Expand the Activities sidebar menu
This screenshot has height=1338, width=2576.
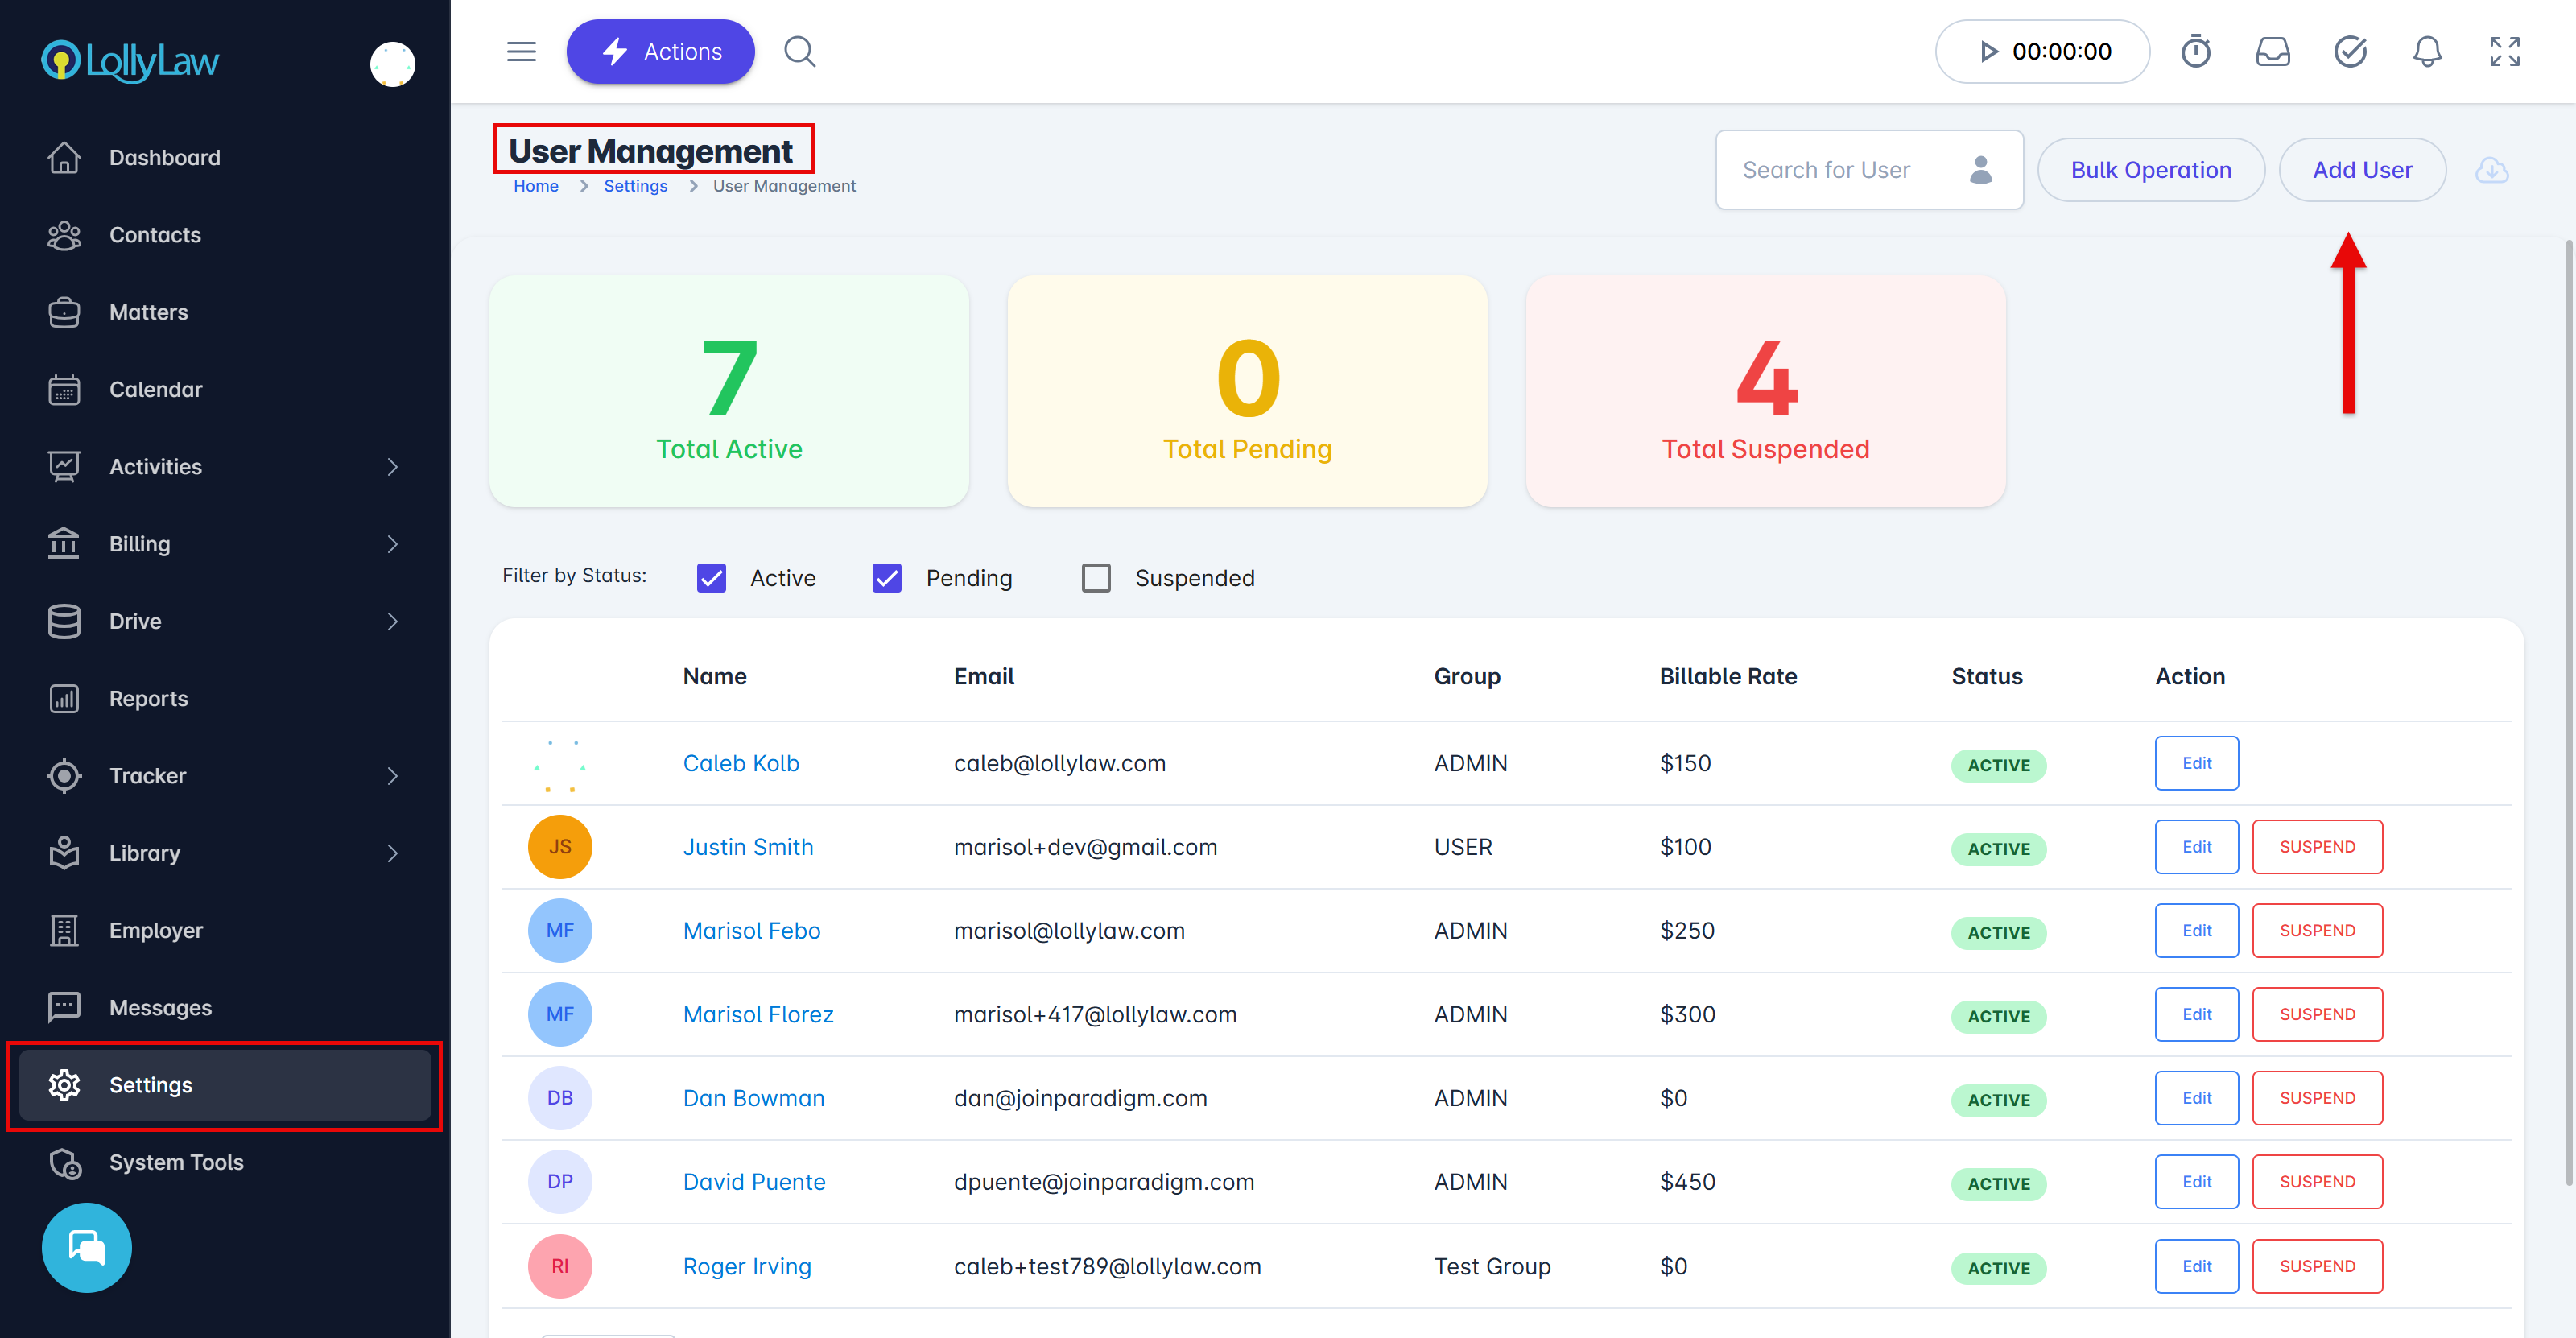pyautogui.click(x=392, y=467)
